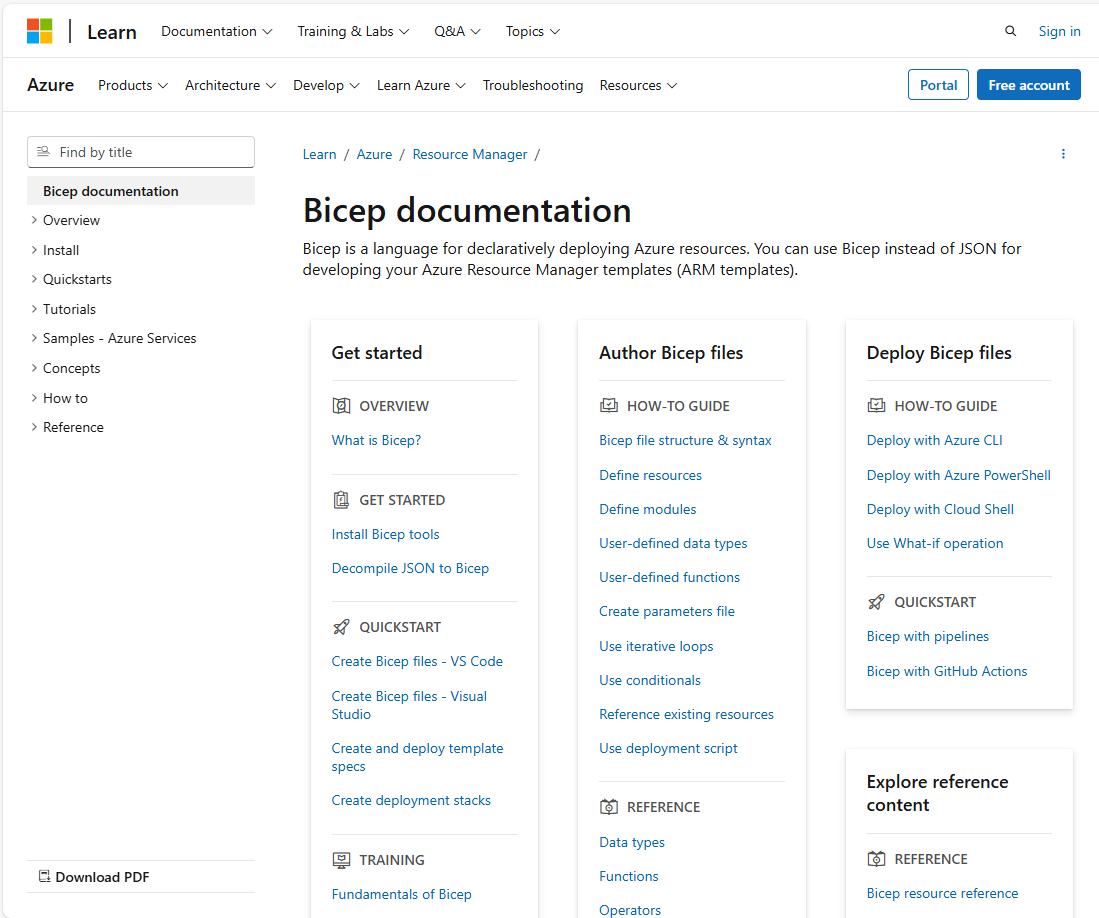Viewport: 1099px width, 918px height.
Task: Open the more actions three-dot menu near breadcrumbs
Action: [1063, 153]
